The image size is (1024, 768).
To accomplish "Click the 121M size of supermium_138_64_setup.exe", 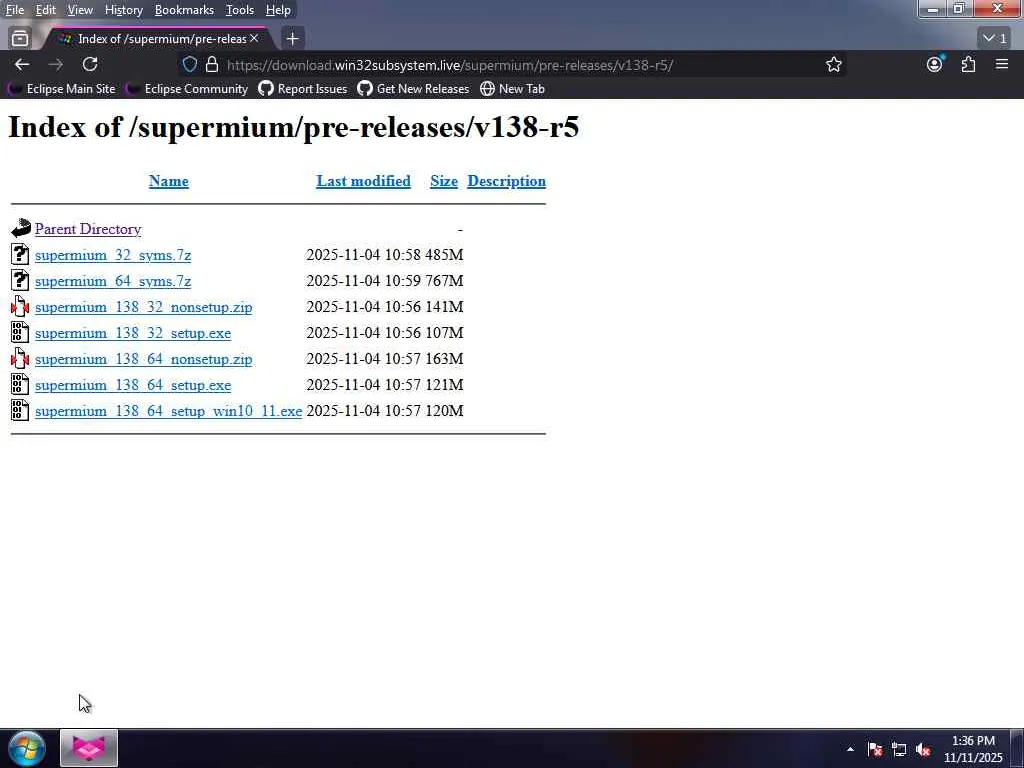I will (x=444, y=385).
